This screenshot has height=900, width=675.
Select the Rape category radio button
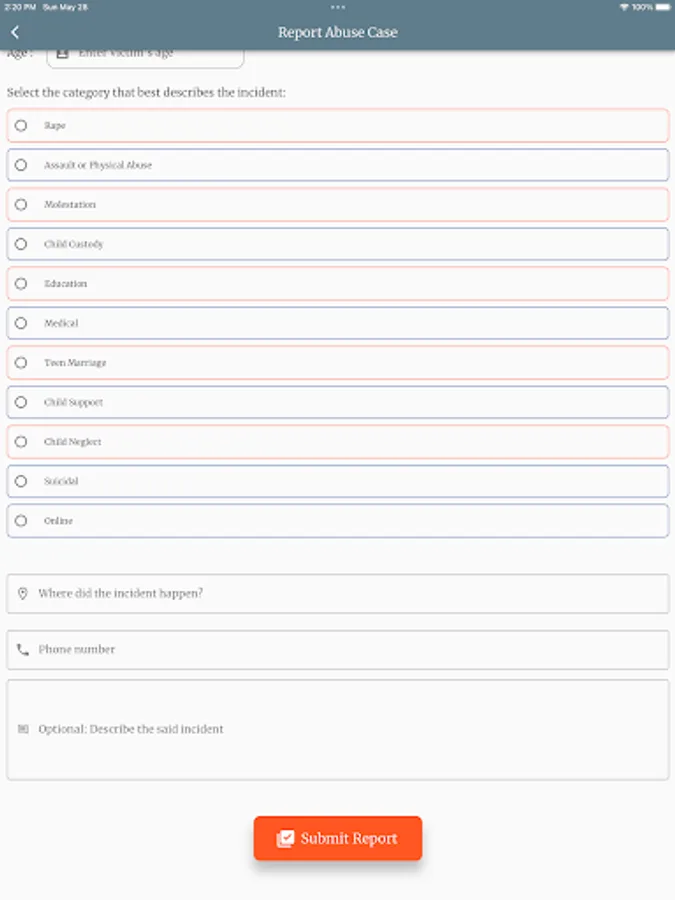tap(21, 126)
